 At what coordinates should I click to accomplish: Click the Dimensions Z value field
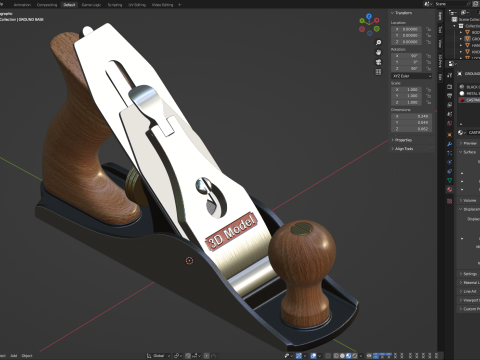point(412,129)
